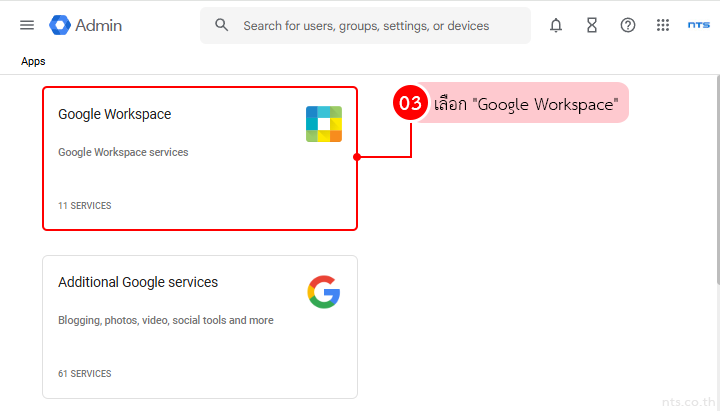Viewport: 720px width, 411px height.
Task: Click the red "03" step badge
Action: click(x=410, y=103)
